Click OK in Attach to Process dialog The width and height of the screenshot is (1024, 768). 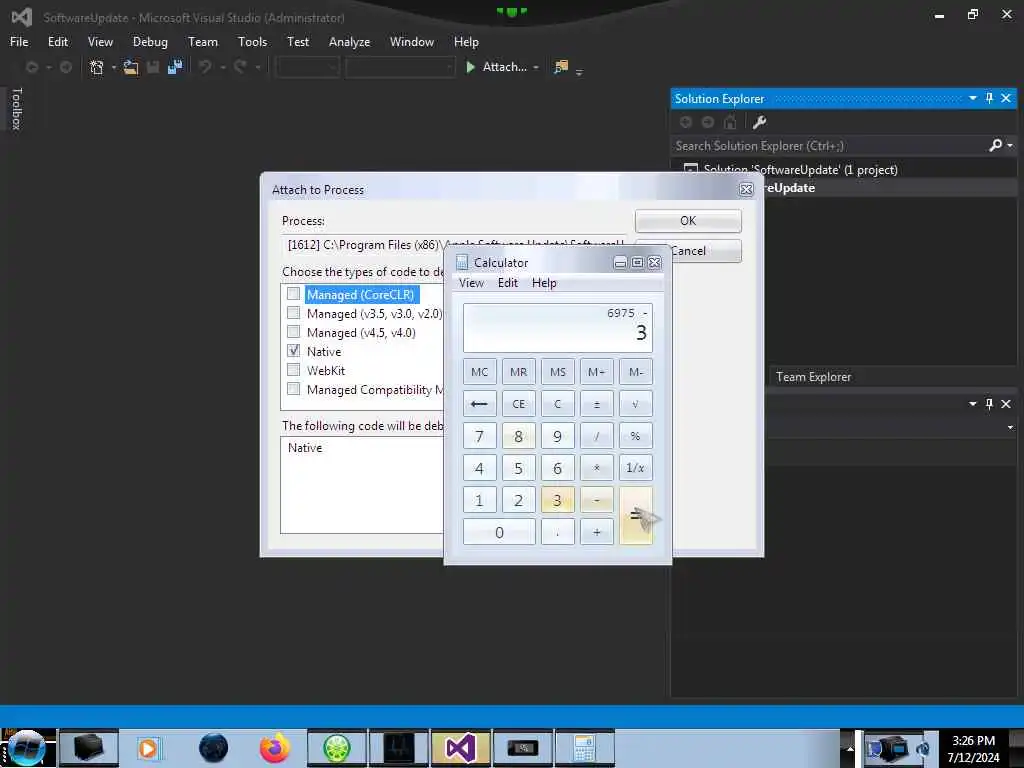(x=688, y=221)
